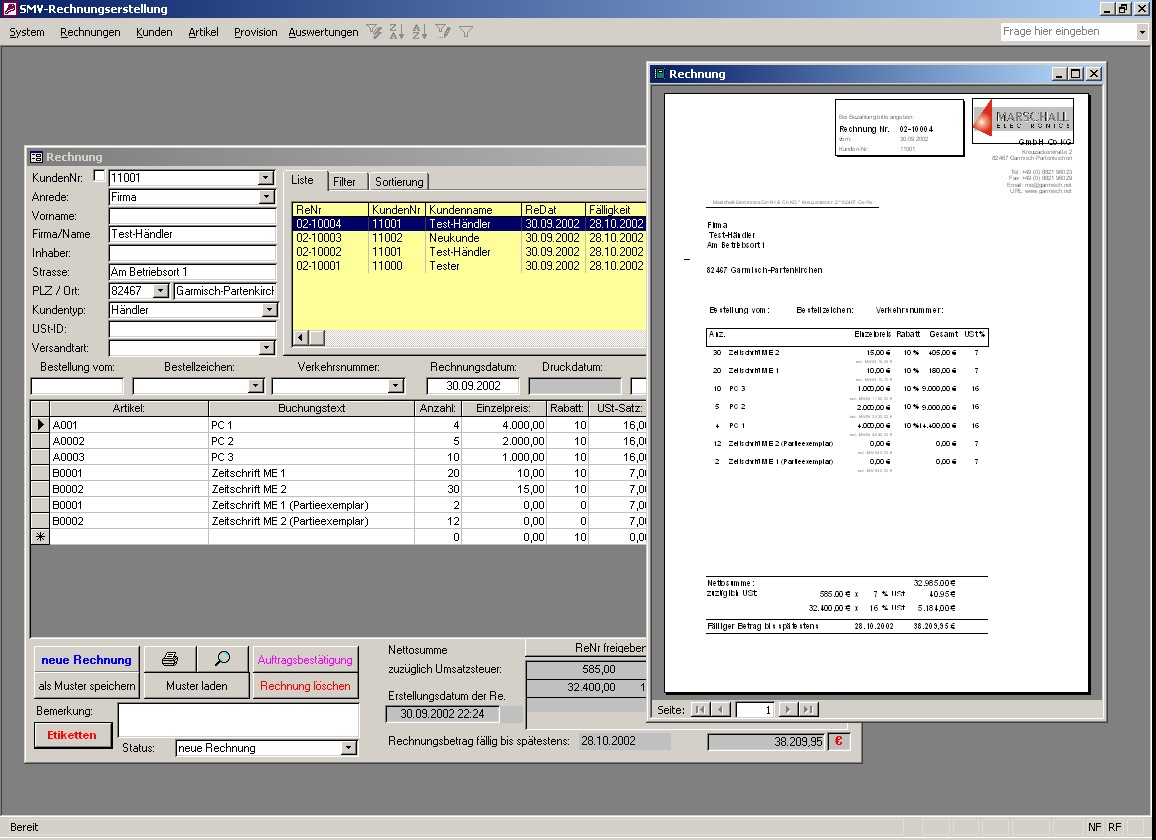Click the 'neue Rechnung' button
This screenshot has width=1156, height=840.
[x=86, y=660]
